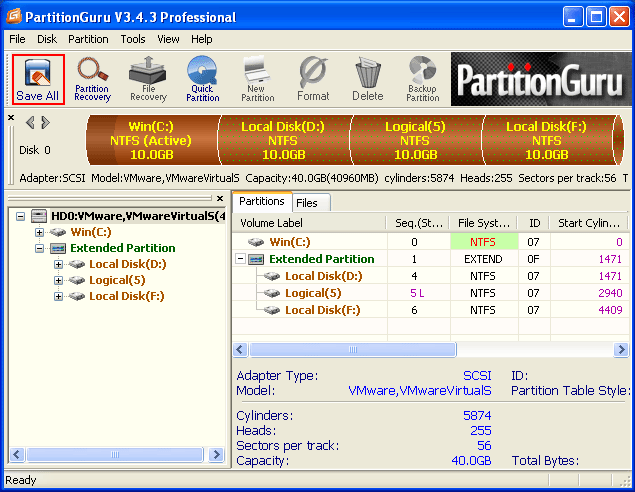Start Quick Partition tool
The width and height of the screenshot is (635, 492).
point(202,79)
